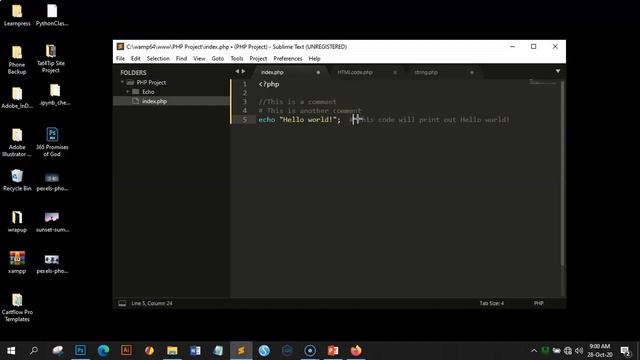Show hidden system tray icons
640x360 pixels.
click(534, 351)
